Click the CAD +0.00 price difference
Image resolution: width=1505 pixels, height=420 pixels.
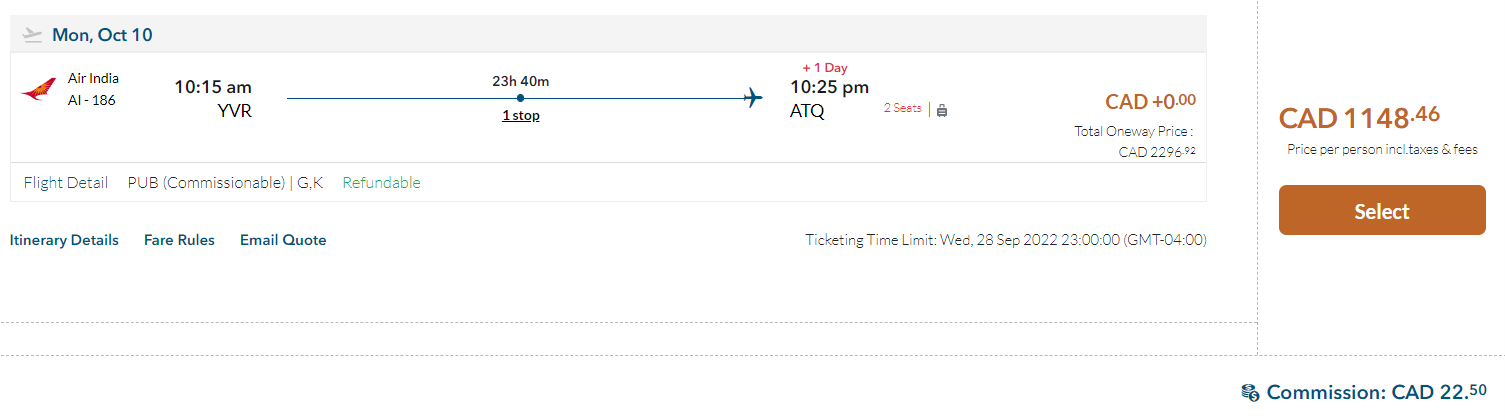1150,101
